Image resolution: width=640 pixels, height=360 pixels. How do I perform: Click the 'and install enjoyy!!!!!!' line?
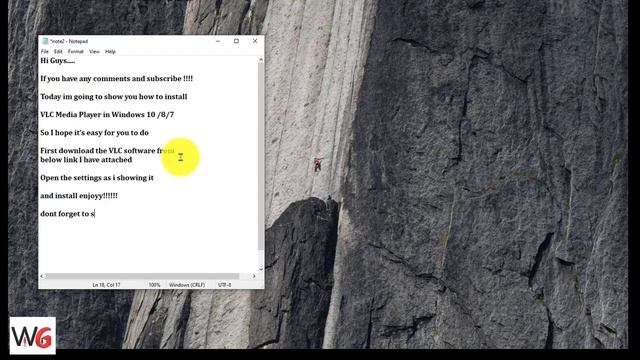point(79,196)
